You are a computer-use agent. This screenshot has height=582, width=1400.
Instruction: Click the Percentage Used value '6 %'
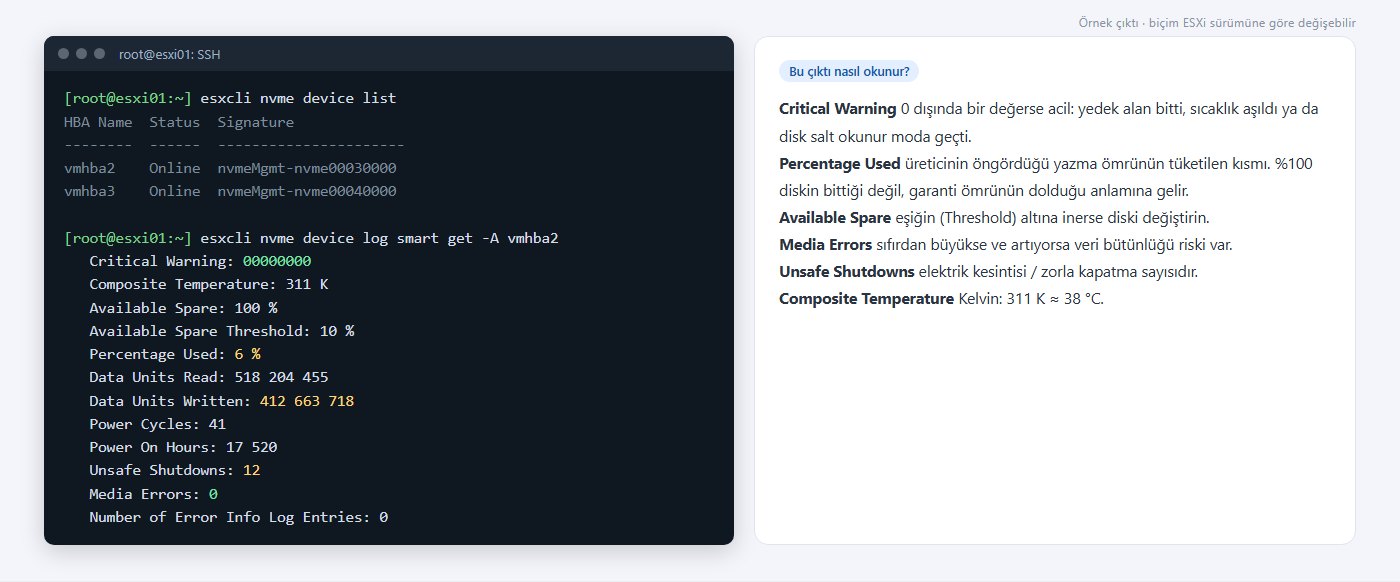[x=247, y=354]
